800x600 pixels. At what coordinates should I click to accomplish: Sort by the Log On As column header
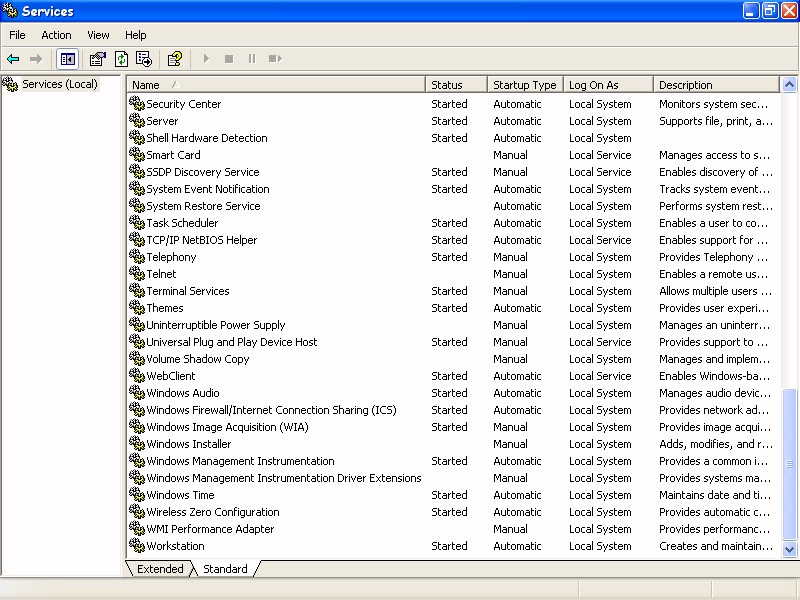click(608, 85)
